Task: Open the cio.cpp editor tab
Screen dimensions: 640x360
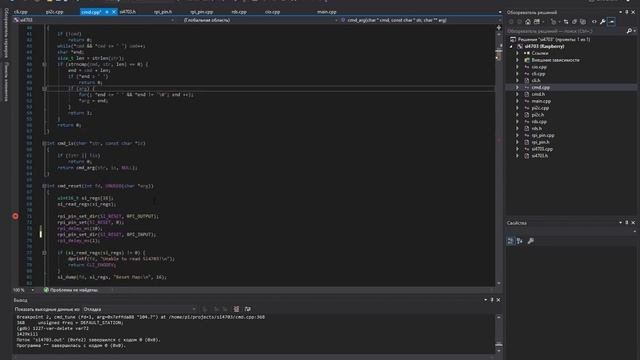Action: pyautogui.click(x=272, y=12)
